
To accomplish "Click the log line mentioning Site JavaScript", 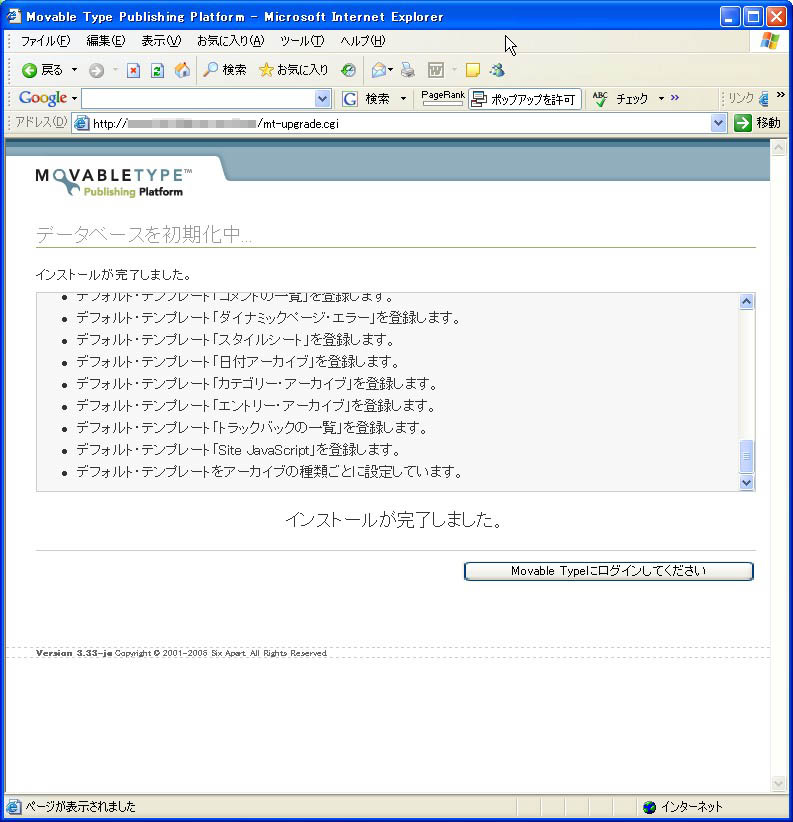I will 238,450.
